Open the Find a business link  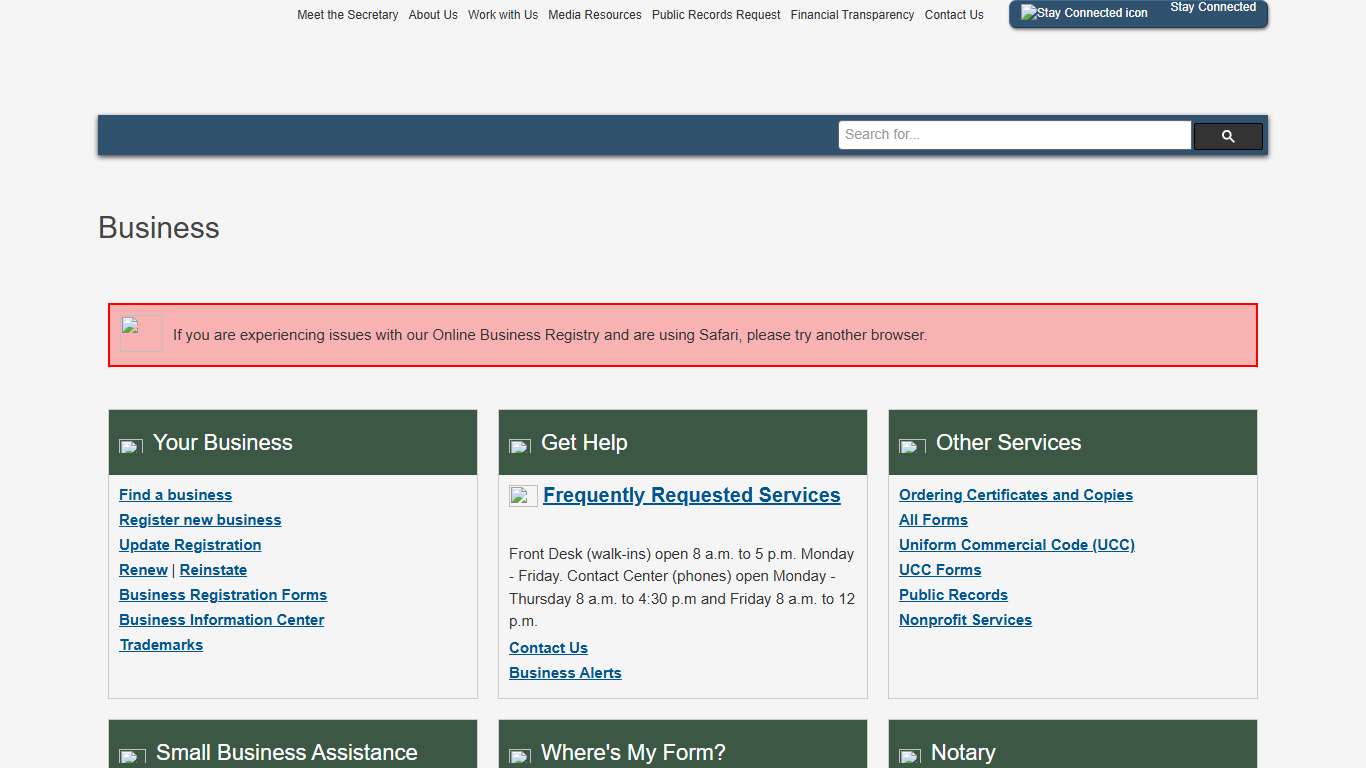(175, 495)
